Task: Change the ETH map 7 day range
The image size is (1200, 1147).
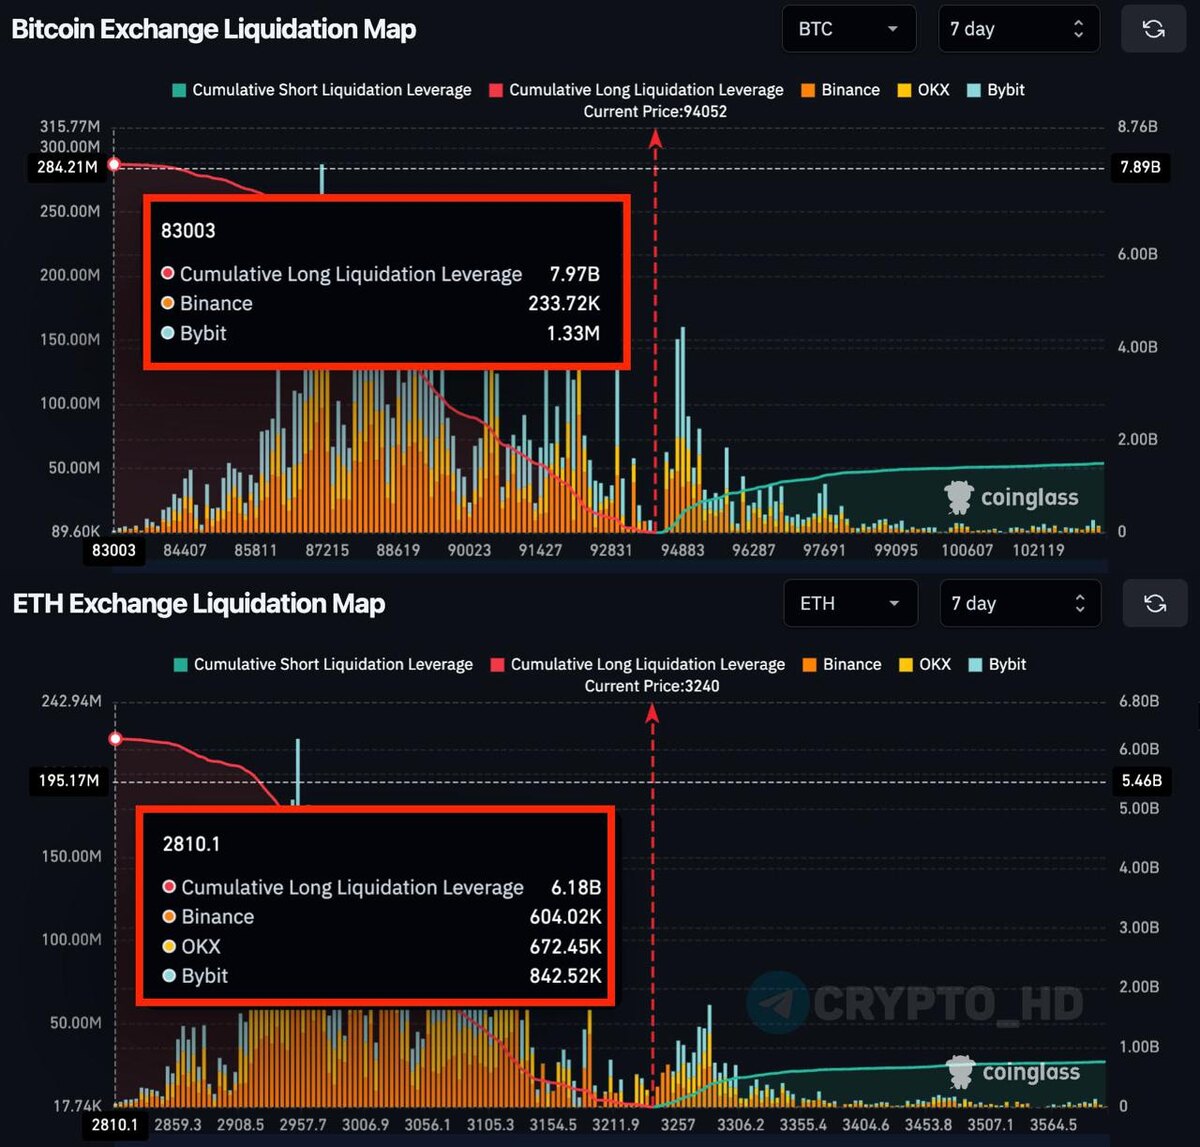Action: tap(1019, 603)
